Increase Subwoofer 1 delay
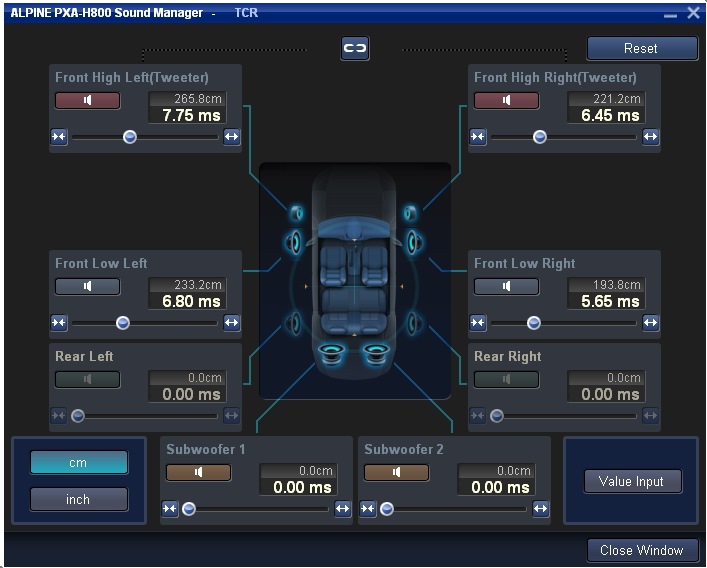This screenshot has height=568, width=707. point(343,509)
